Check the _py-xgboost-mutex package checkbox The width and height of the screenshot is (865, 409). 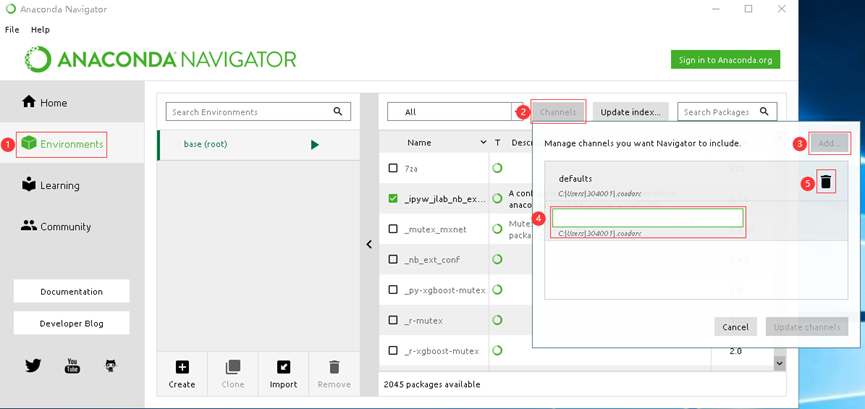(393, 290)
